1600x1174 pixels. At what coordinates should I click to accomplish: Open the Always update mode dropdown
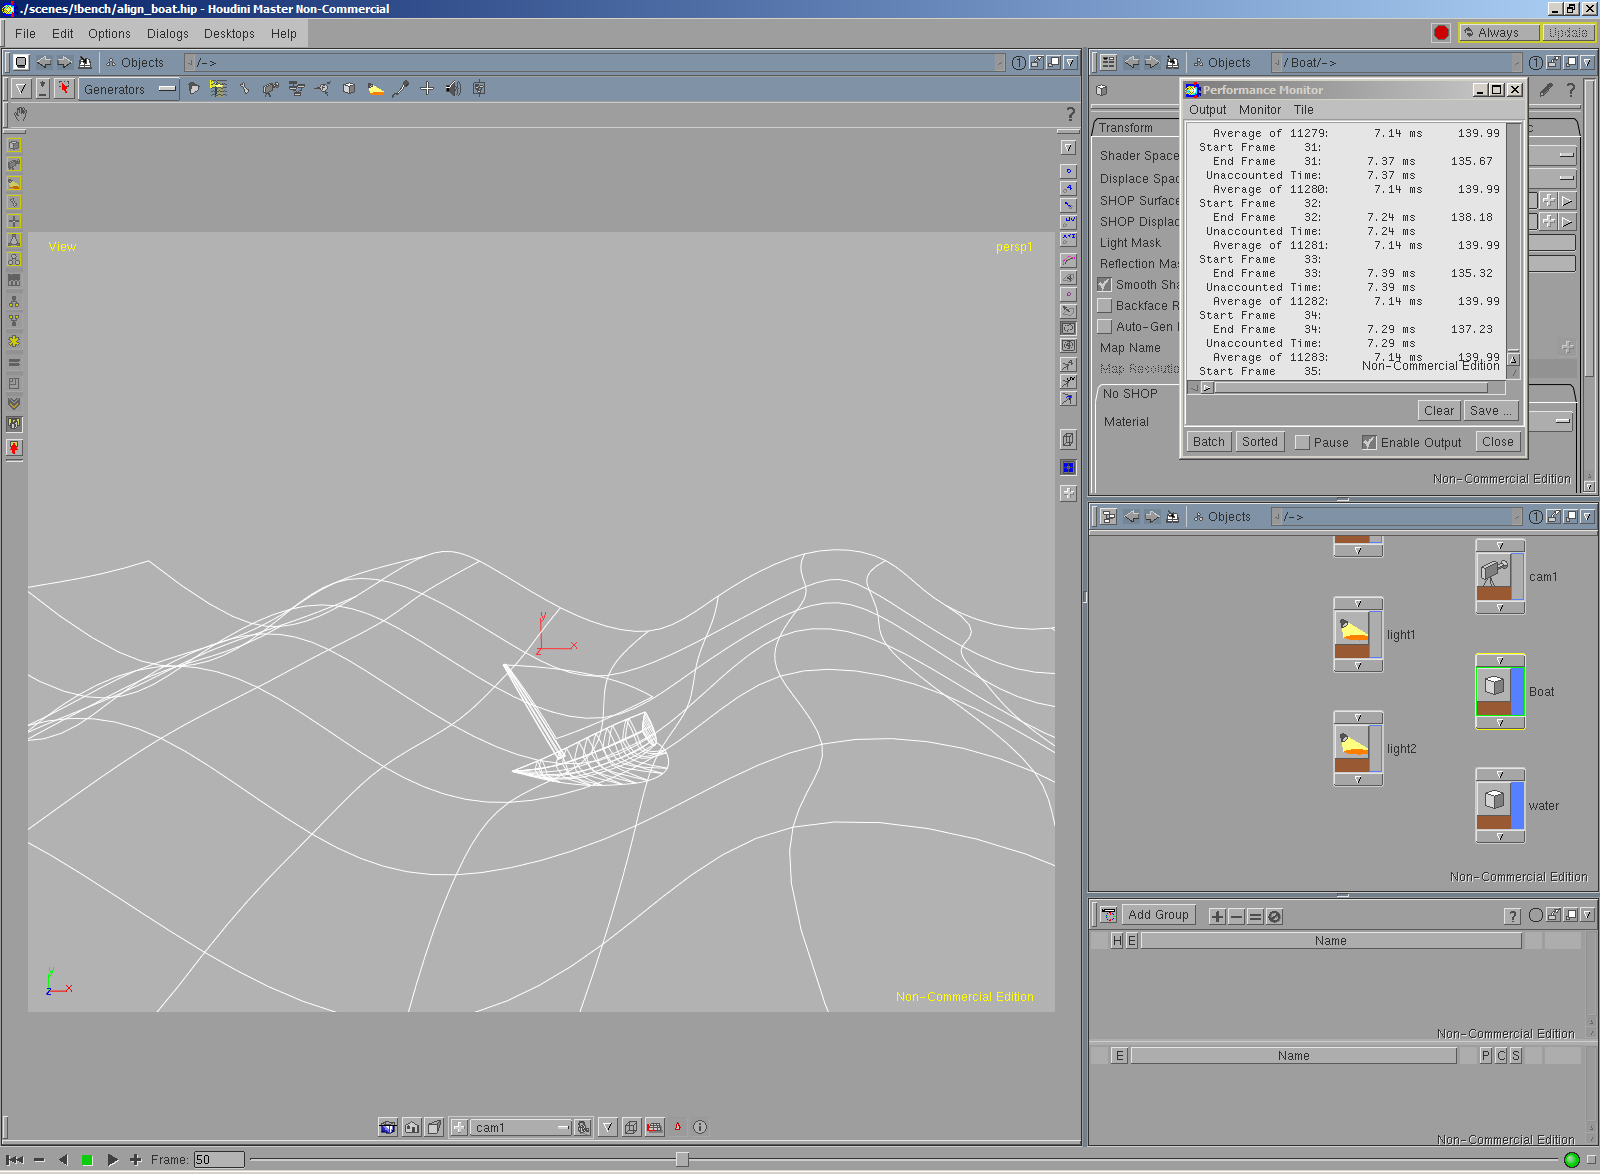point(1498,33)
